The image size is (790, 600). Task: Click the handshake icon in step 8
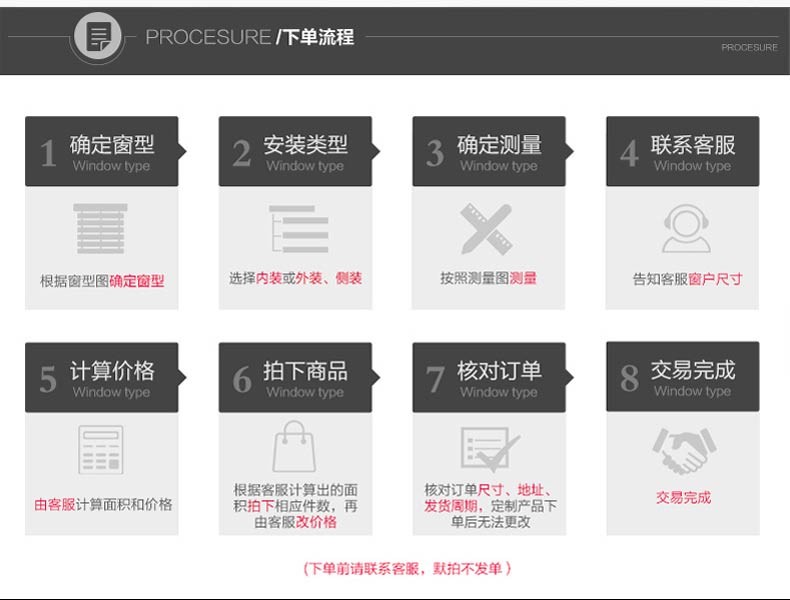point(684,451)
